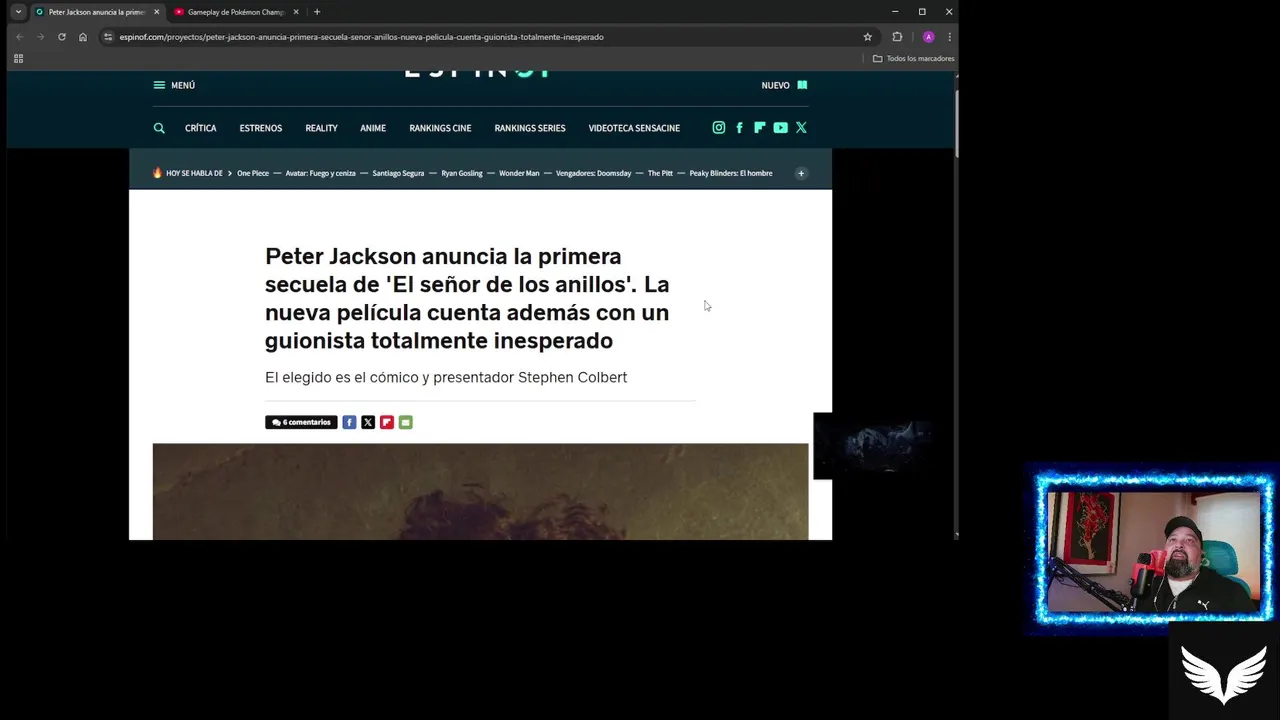Open Espinof YouTube icon
This screenshot has height=720, width=1280.
click(x=780, y=127)
